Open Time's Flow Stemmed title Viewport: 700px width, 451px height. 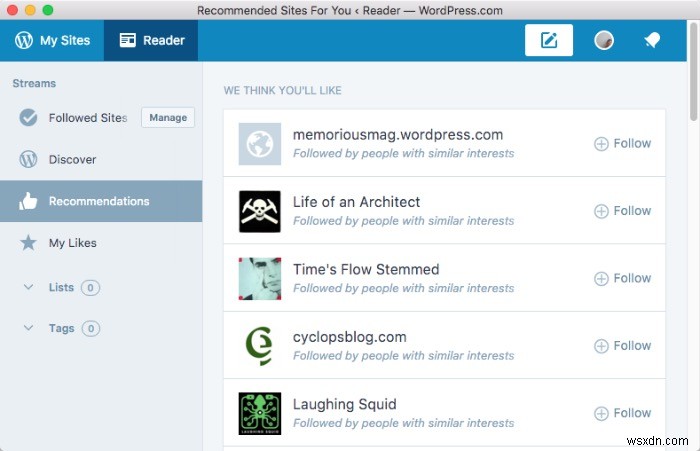(x=366, y=269)
